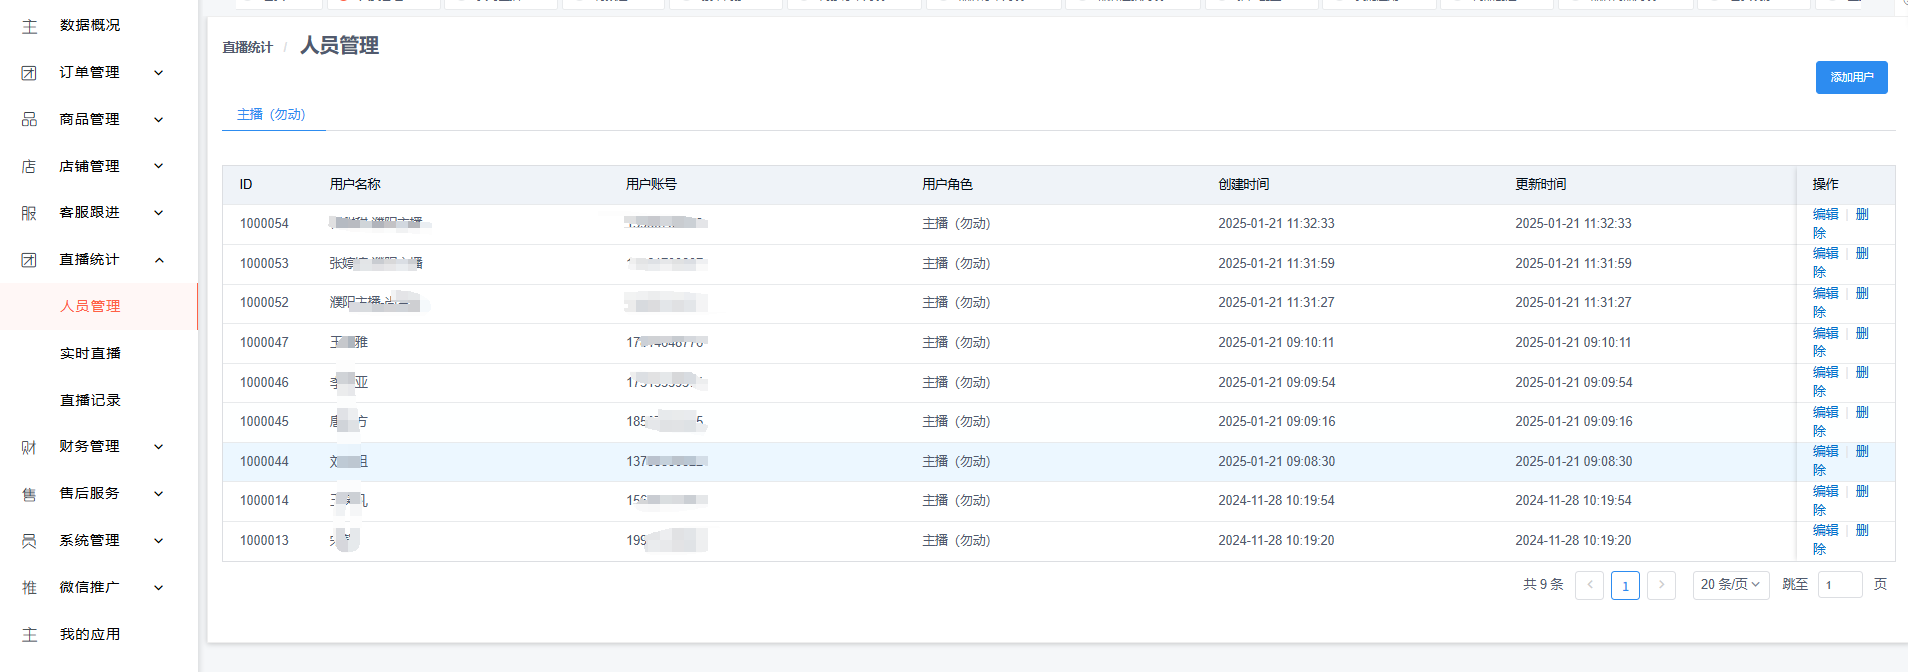Expand the 客服跟进 menu chevron
1908x672 pixels.
tap(158, 213)
